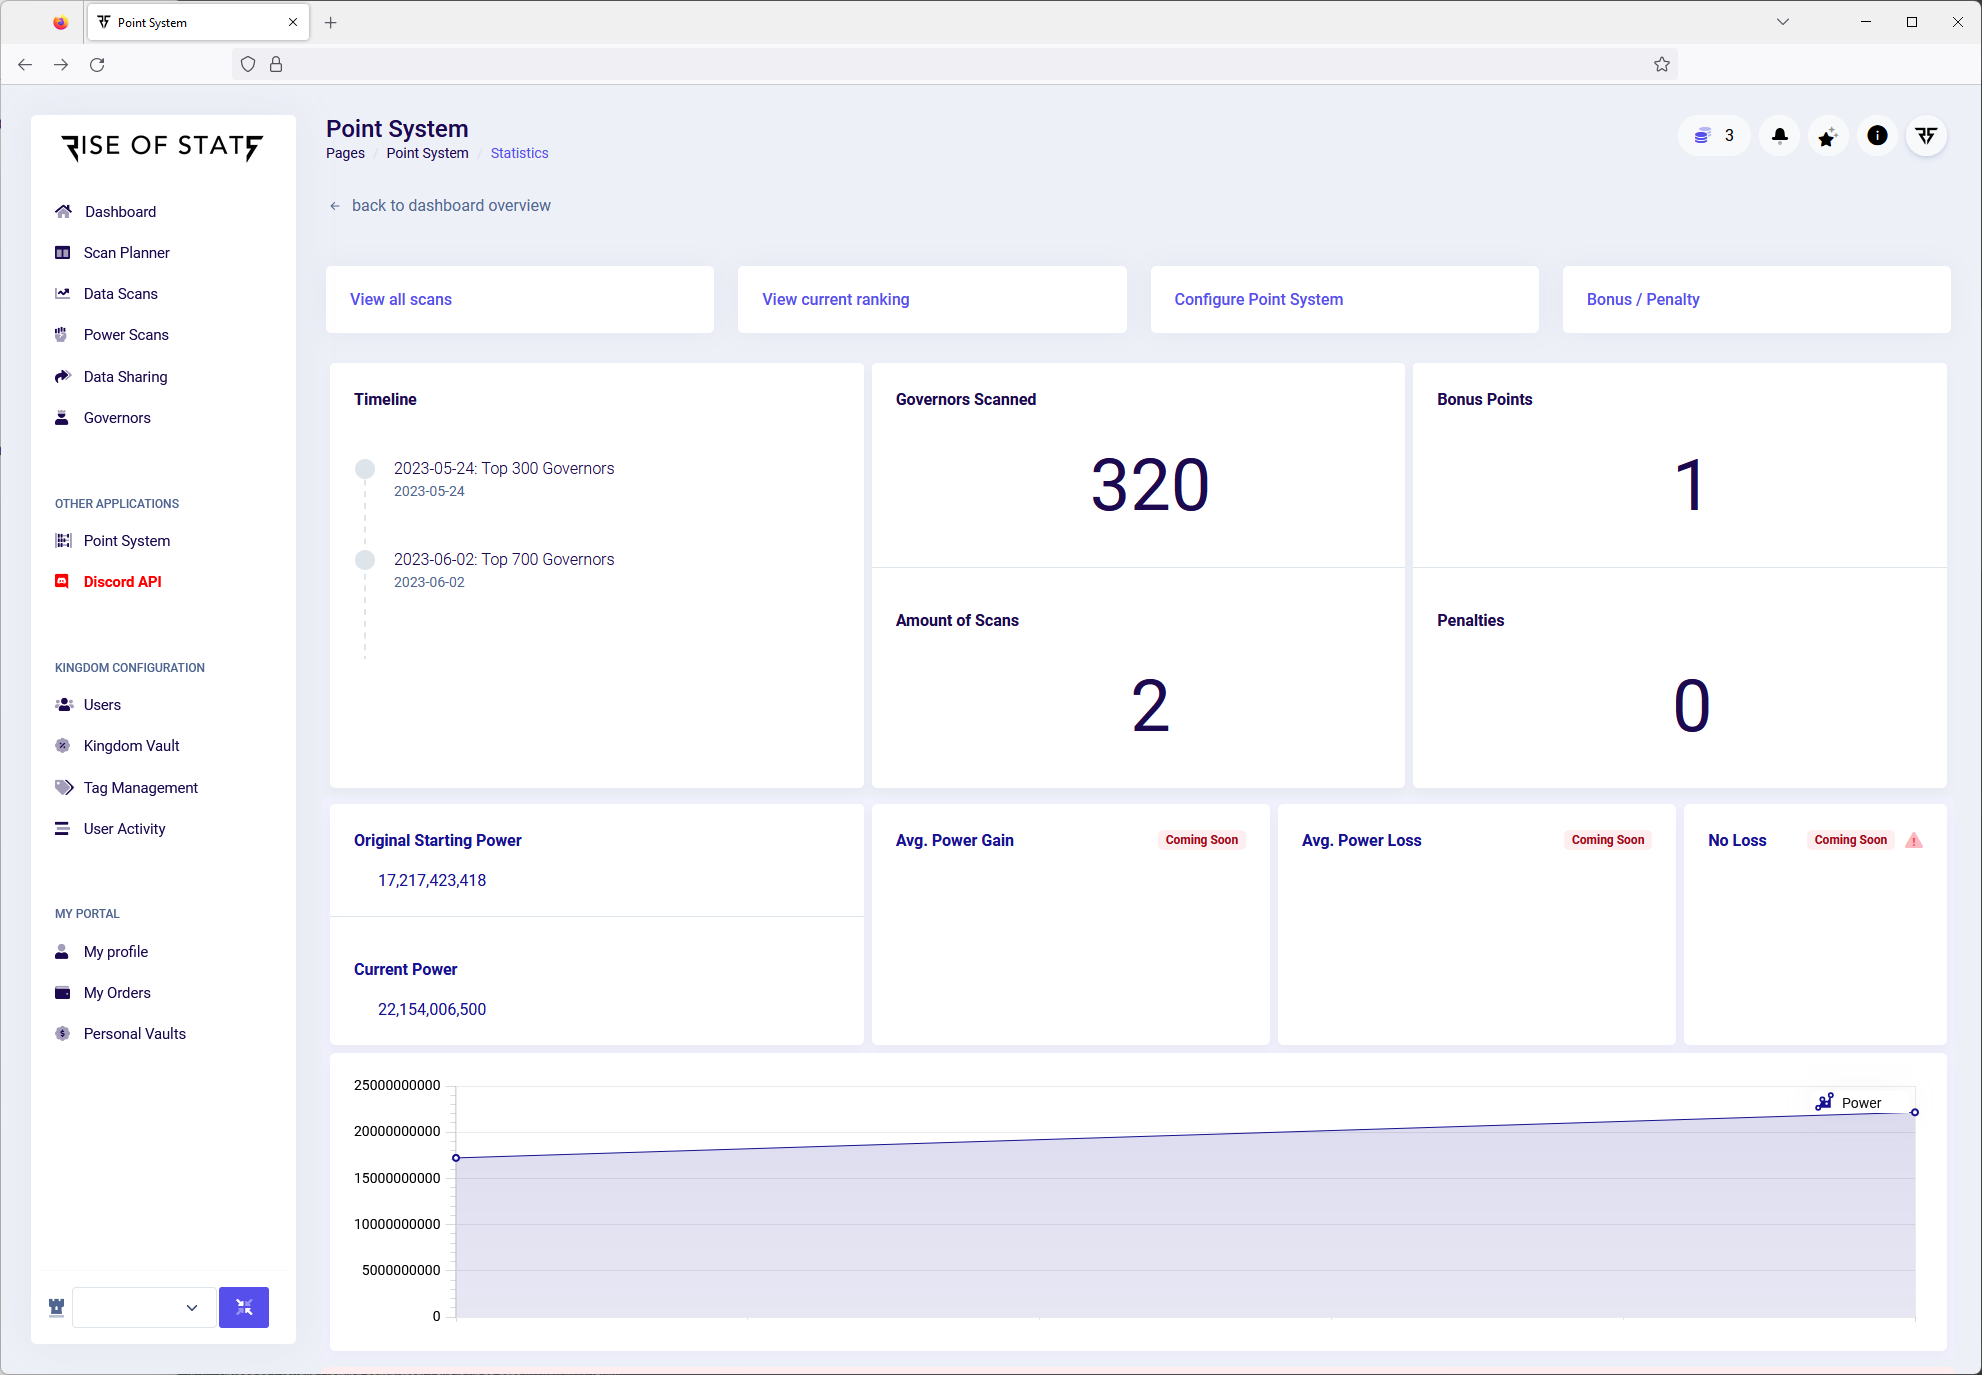Open the profile logo avatar icon
The height and width of the screenshot is (1375, 1982).
(x=1926, y=136)
